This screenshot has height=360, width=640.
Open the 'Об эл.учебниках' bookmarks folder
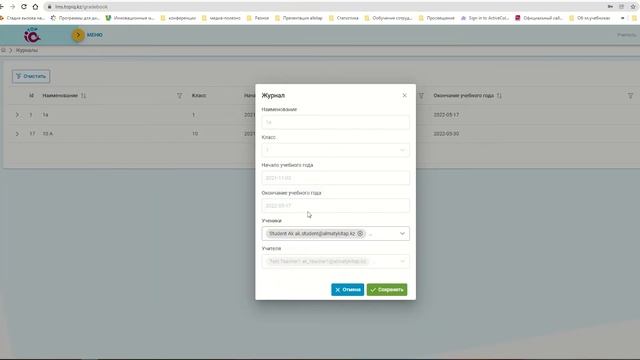(x=590, y=18)
